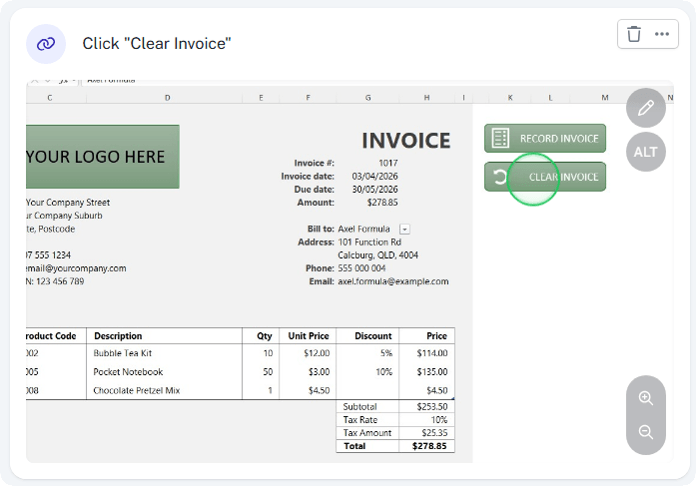Click the YOUR LOGO HERE placeholder
The image size is (696, 486).
coord(103,157)
